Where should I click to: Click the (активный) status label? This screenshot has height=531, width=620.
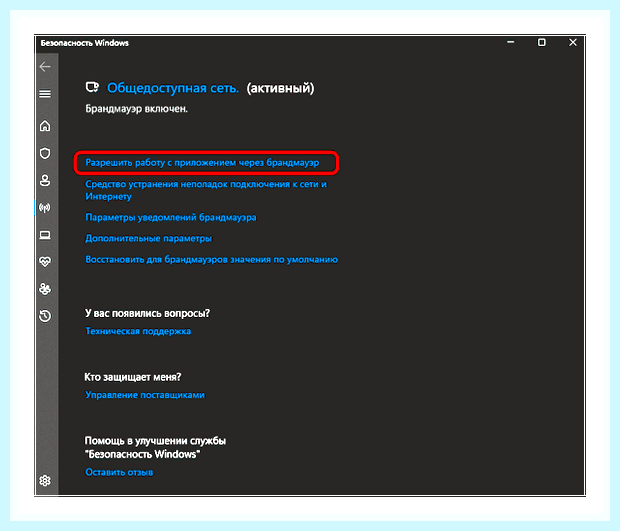[280, 88]
